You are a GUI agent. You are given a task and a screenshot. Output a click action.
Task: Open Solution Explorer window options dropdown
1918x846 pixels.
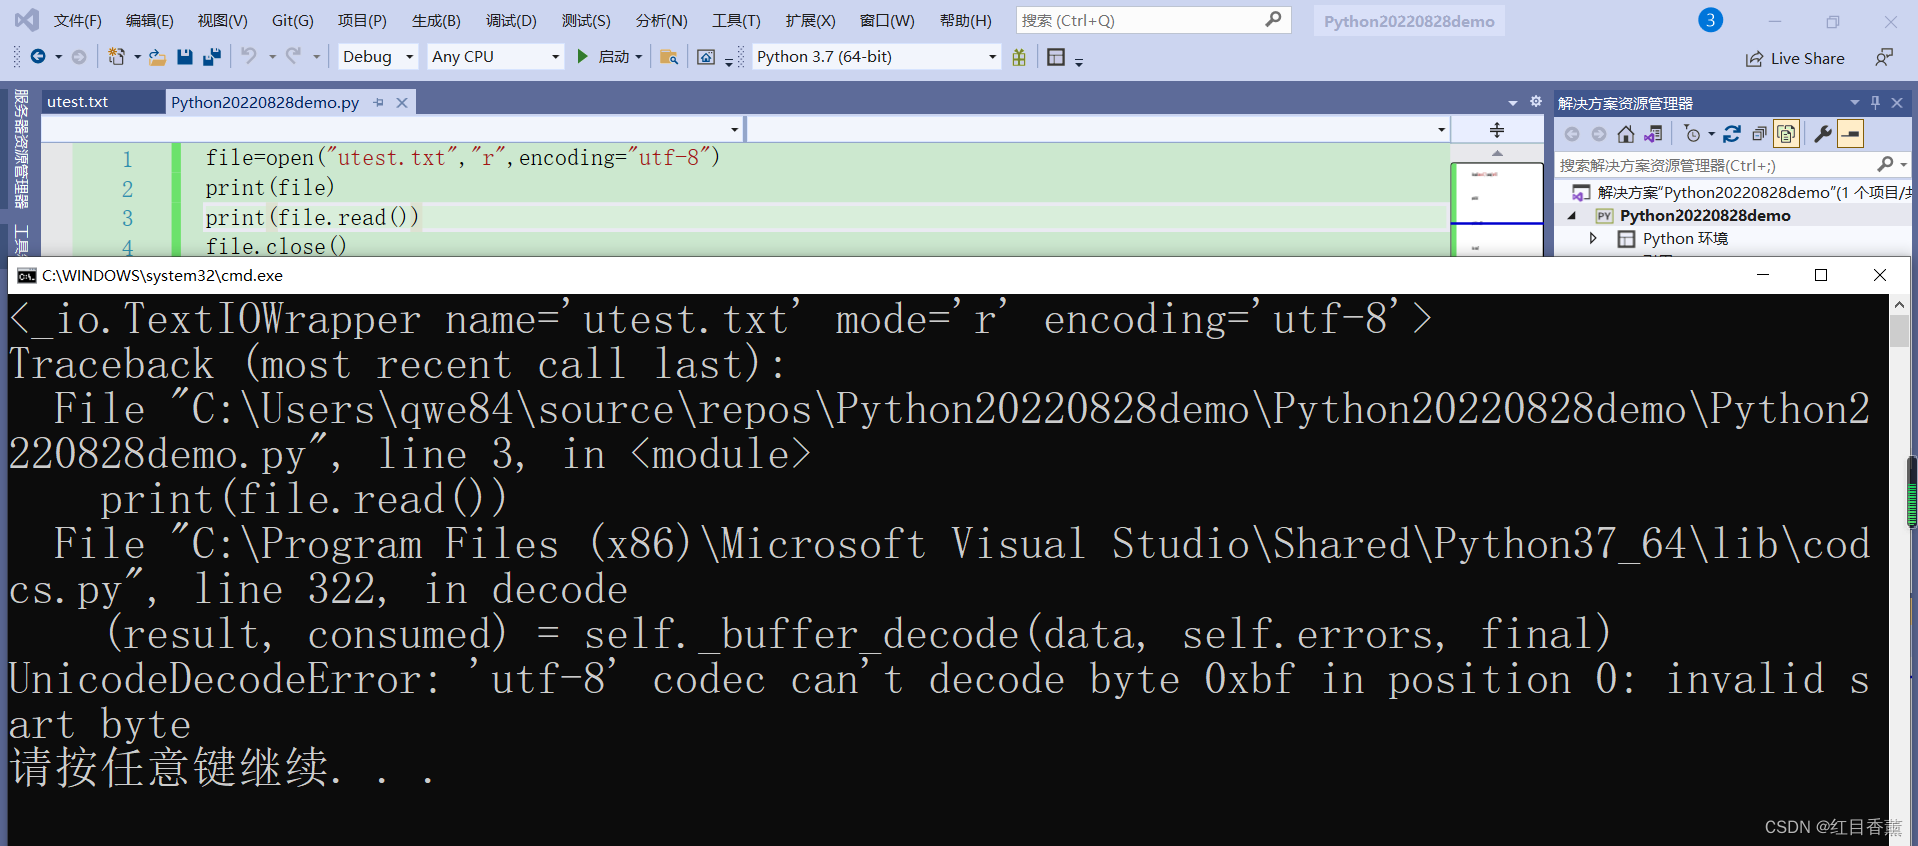click(1855, 102)
